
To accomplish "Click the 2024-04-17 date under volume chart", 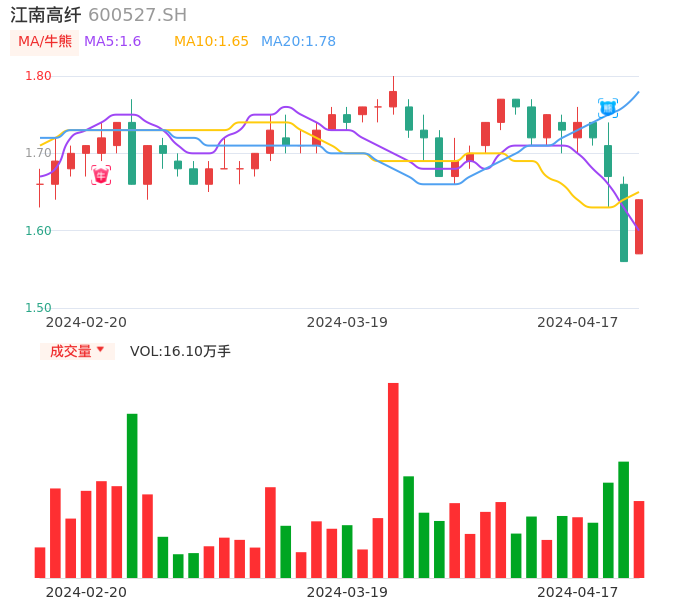I will [x=578, y=592].
